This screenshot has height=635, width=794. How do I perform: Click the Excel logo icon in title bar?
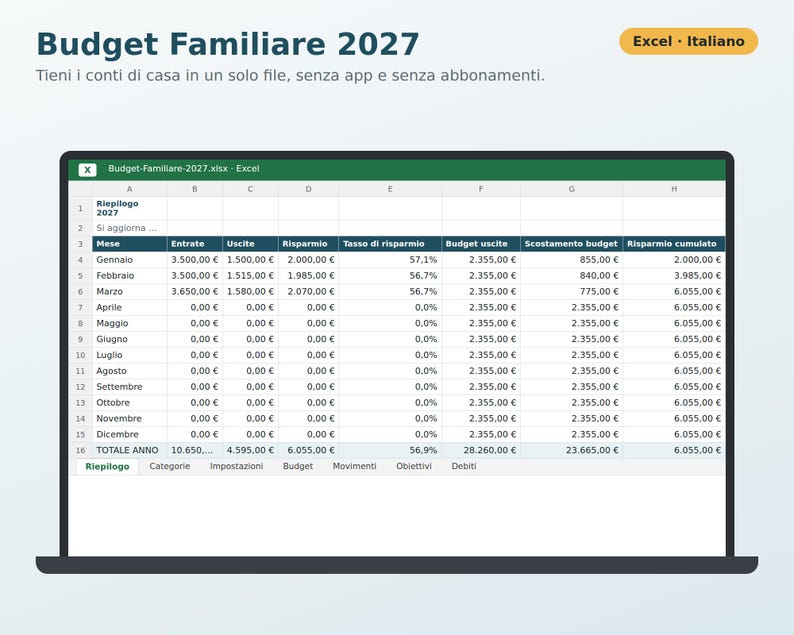tap(88, 170)
